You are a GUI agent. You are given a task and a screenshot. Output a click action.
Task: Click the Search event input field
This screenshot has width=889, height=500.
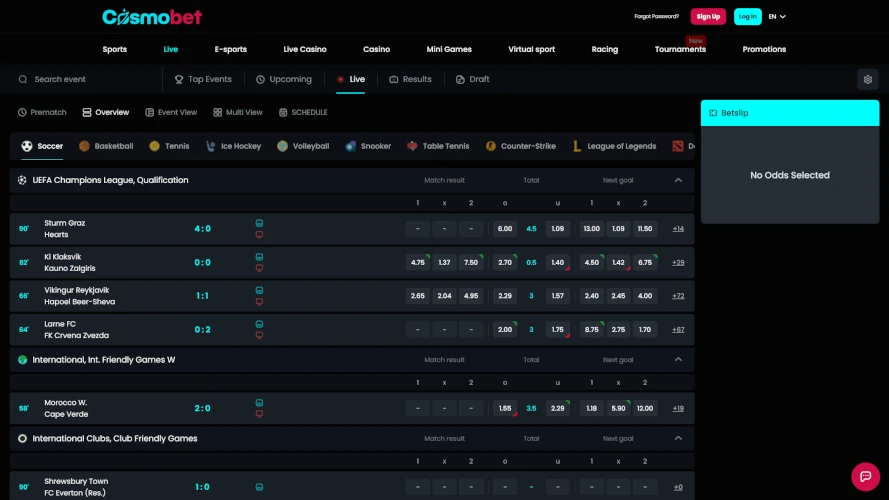(x=85, y=79)
